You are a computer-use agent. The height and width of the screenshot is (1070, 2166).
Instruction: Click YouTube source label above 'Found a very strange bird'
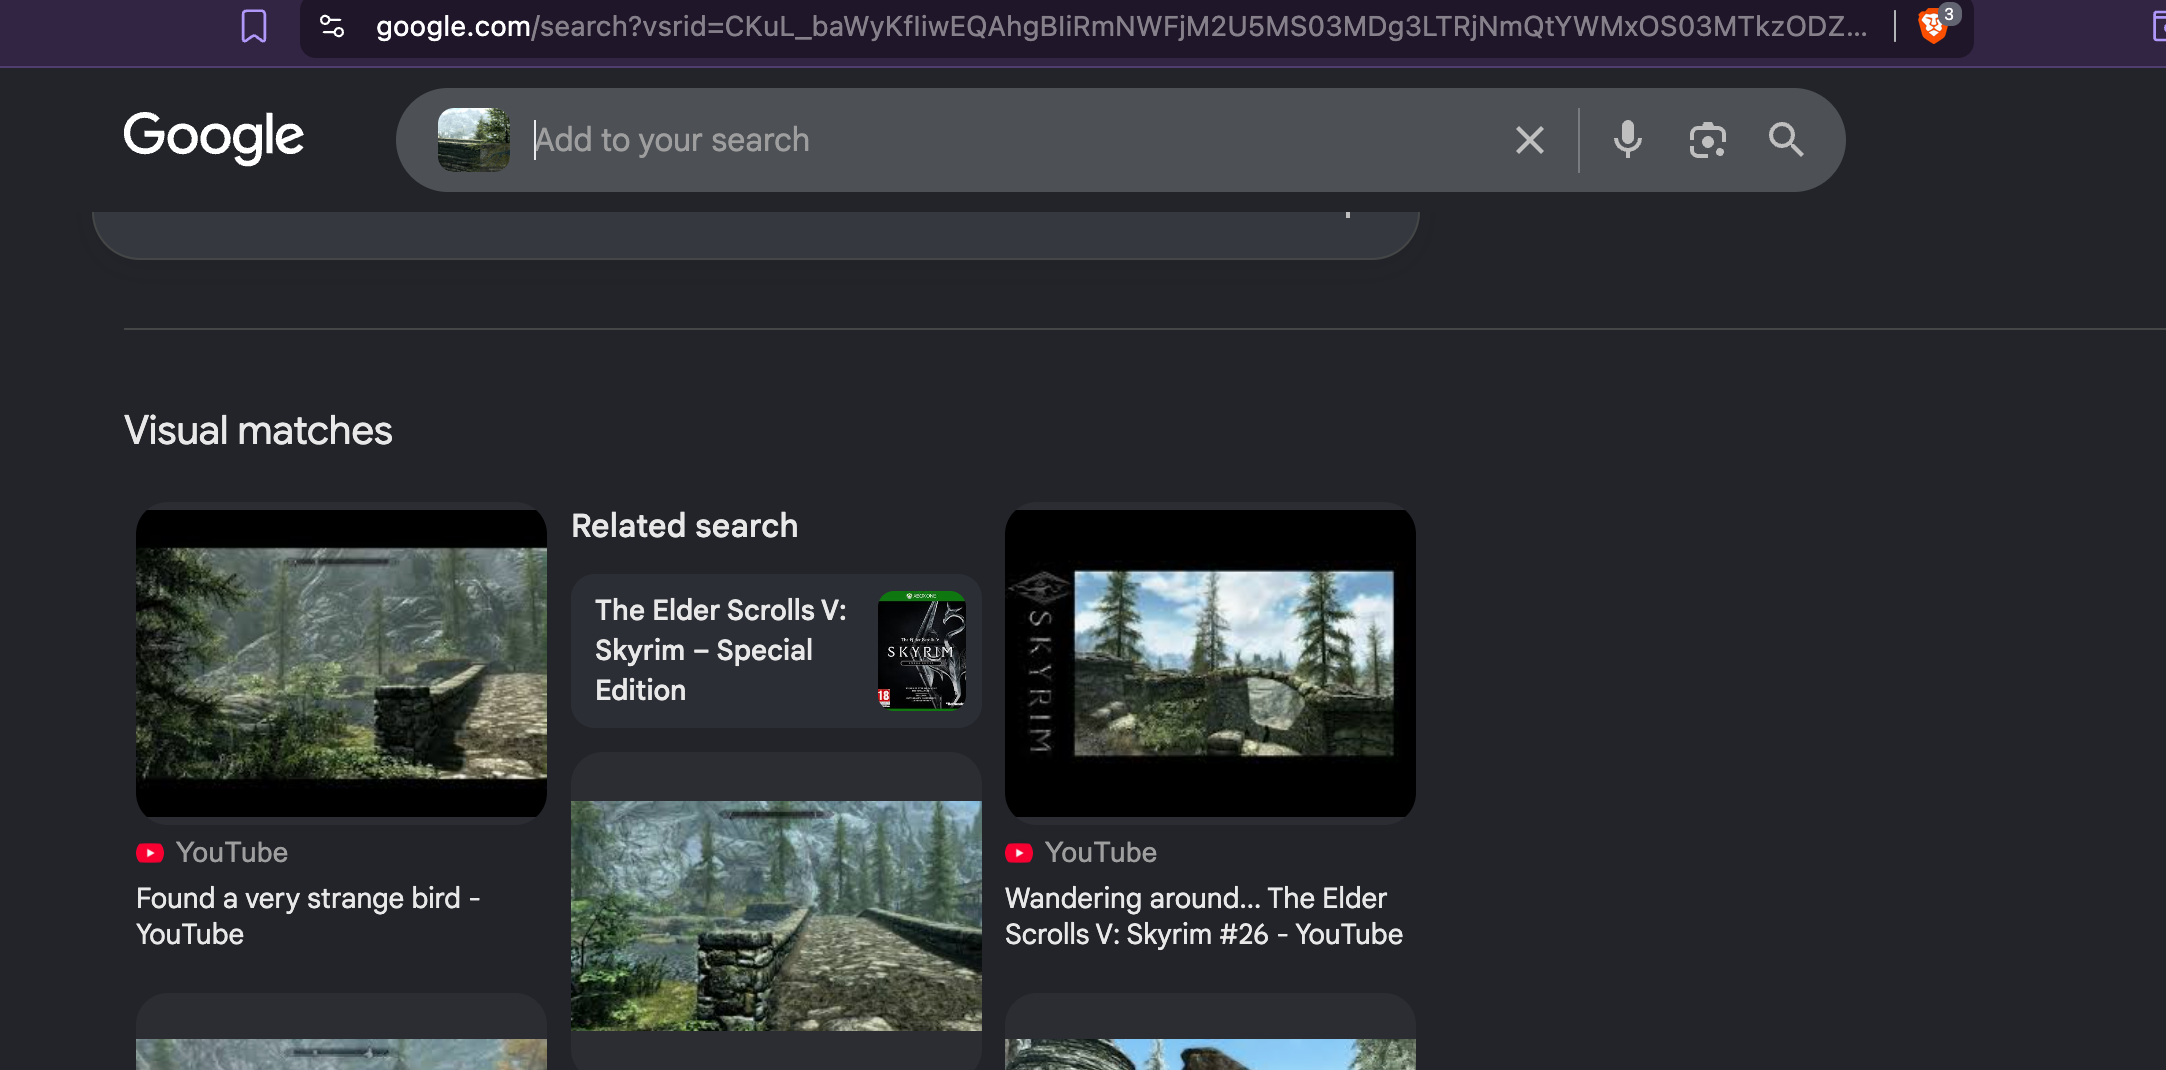[232, 852]
